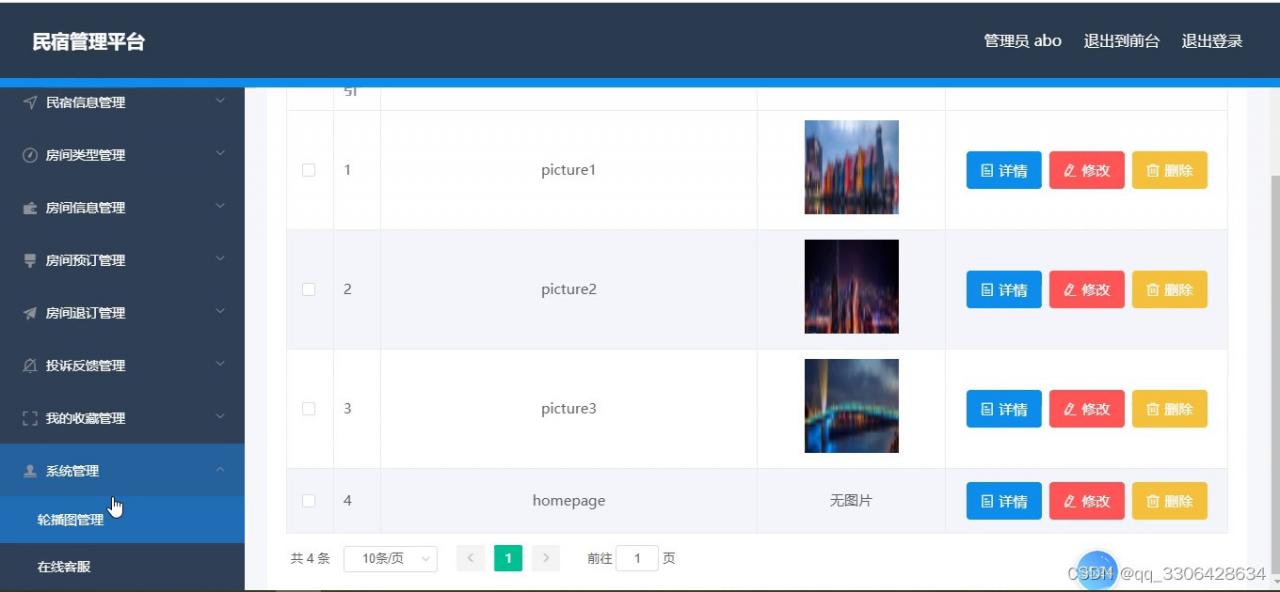The image size is (1280, 592).
Task: Expand the 房间预订管理 chevron
Action: tap(221, 258)
